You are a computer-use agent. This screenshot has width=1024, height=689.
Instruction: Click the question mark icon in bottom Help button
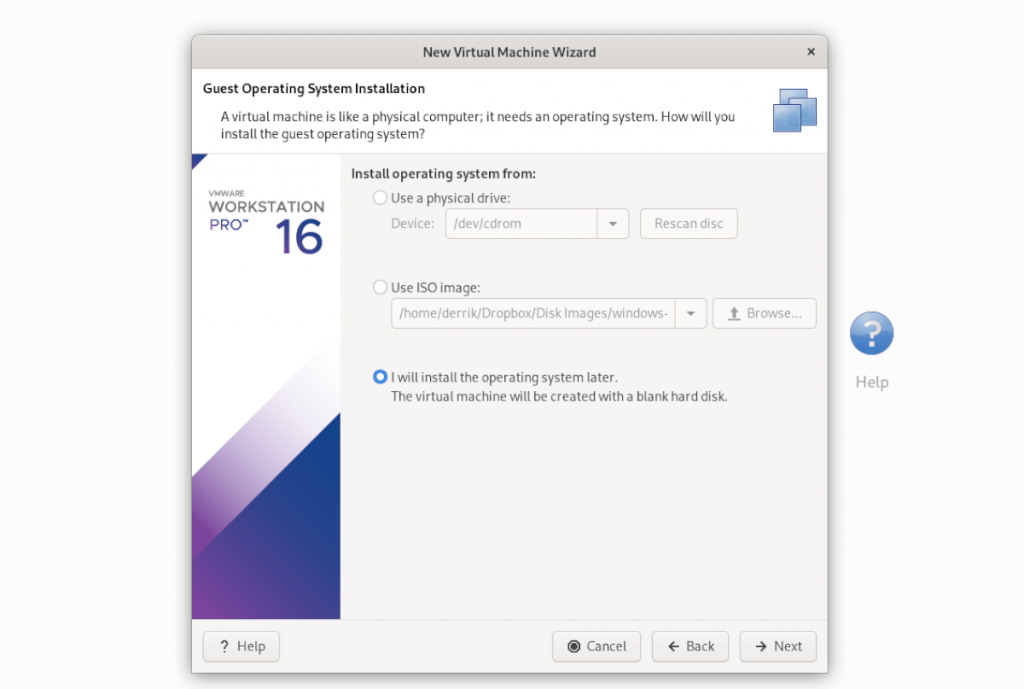point(225,646)
